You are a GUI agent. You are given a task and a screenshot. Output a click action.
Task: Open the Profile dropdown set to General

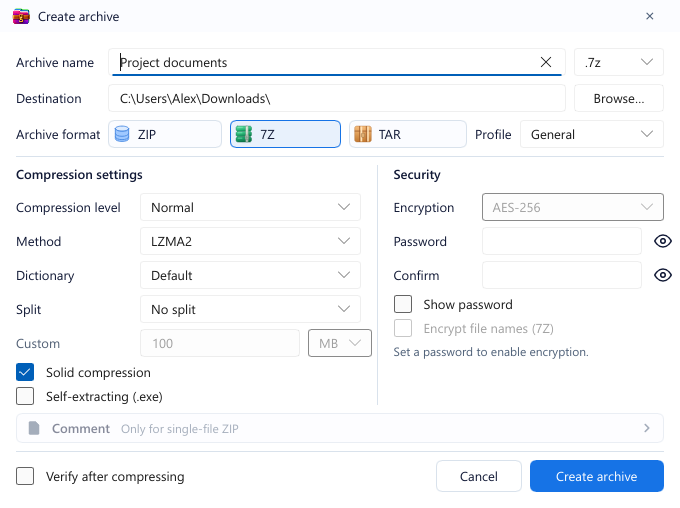(x=592, y=134)
